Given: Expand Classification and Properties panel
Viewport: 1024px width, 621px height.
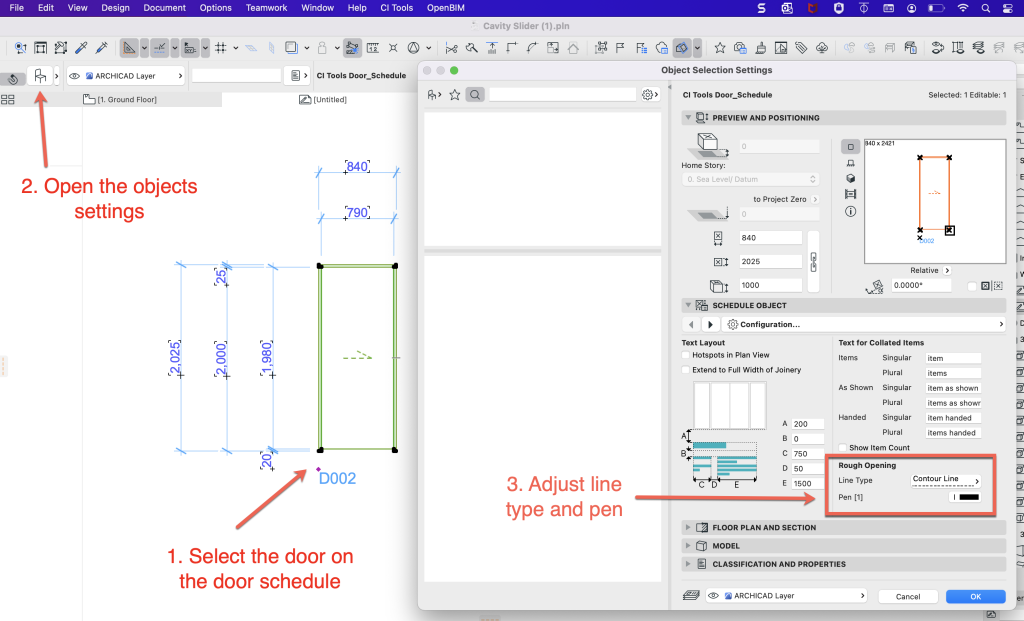Looking at the screenshot, I should coord(688,564).
